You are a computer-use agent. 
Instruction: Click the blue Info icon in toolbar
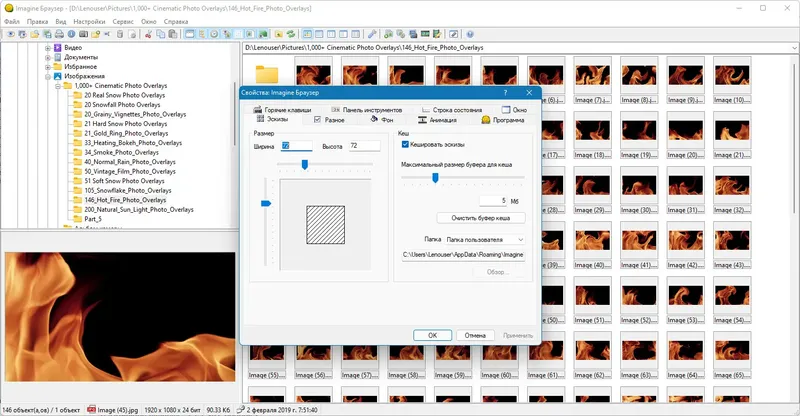(71, 34)
